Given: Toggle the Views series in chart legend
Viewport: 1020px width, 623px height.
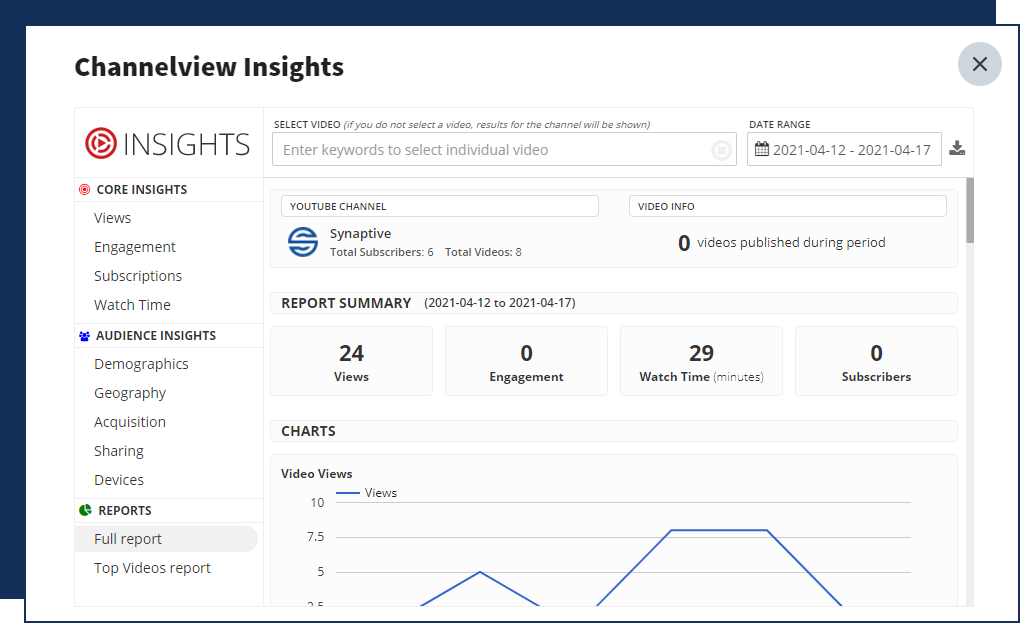Looking at the screenshot, I should coord(366,493).
